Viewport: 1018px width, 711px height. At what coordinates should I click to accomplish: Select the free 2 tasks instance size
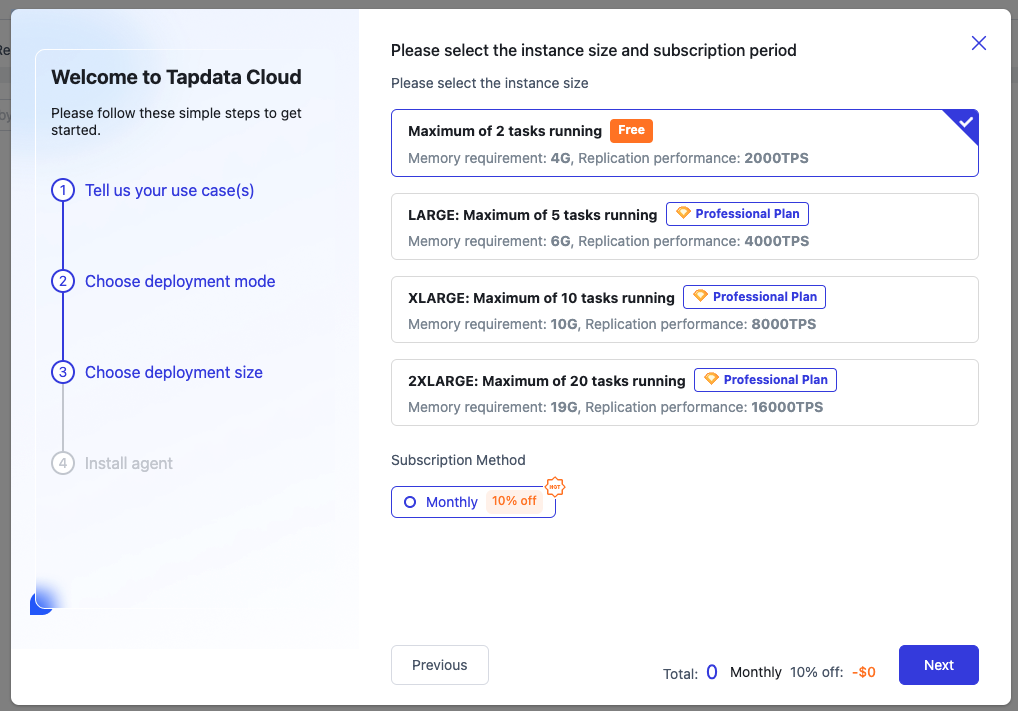pos(684,143)
